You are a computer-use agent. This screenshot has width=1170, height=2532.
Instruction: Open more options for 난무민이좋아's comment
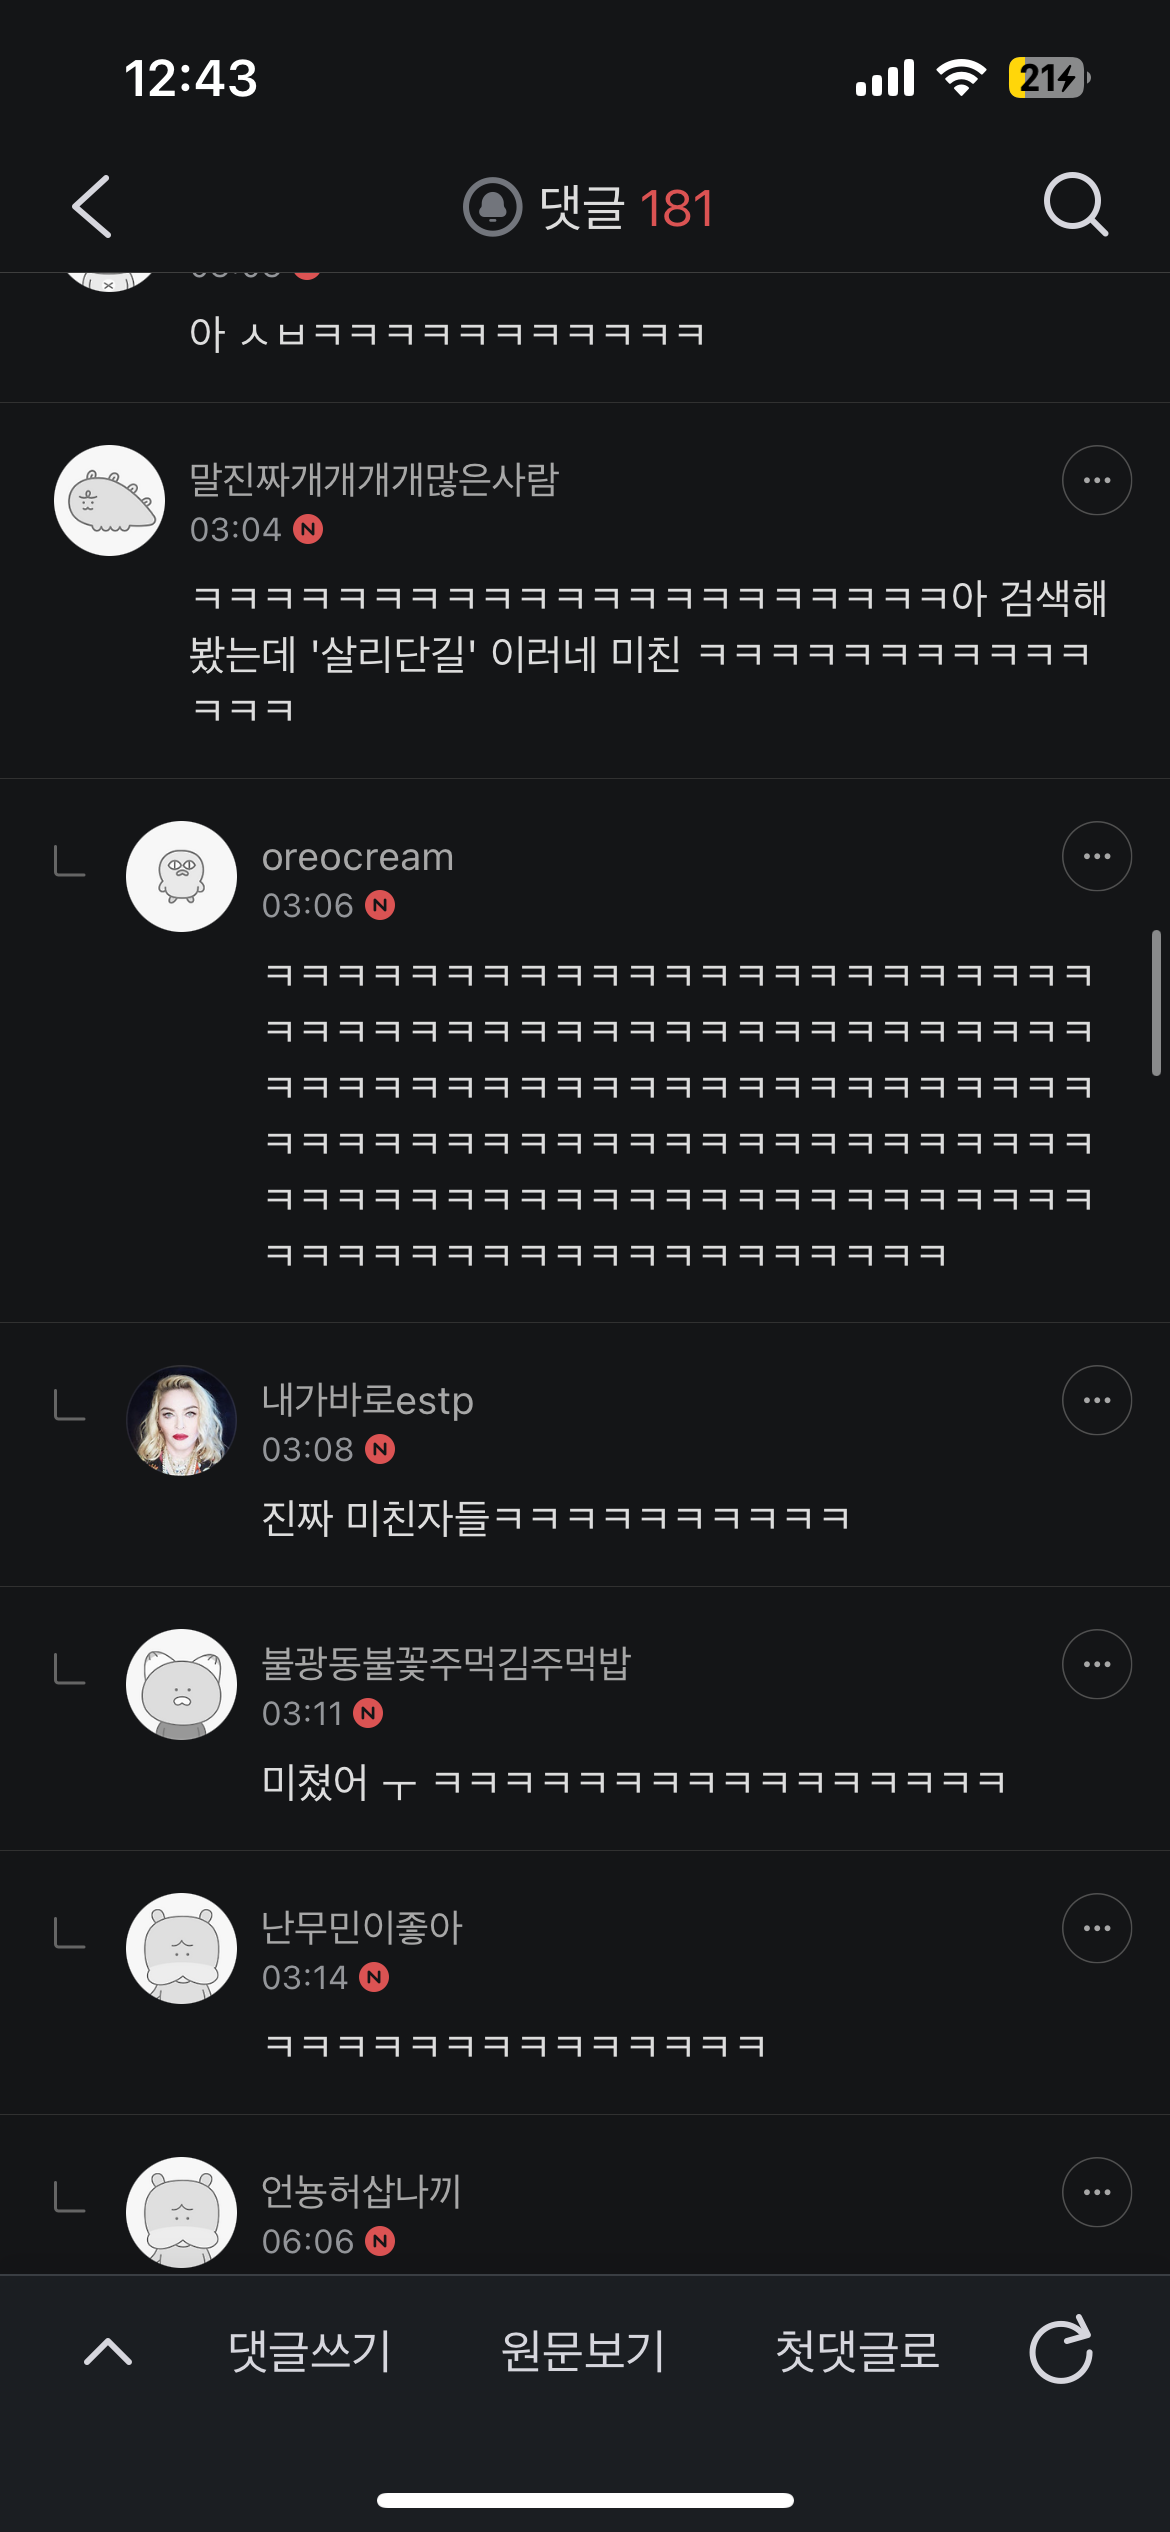pyautogui.click(x=1096, y=1928)
